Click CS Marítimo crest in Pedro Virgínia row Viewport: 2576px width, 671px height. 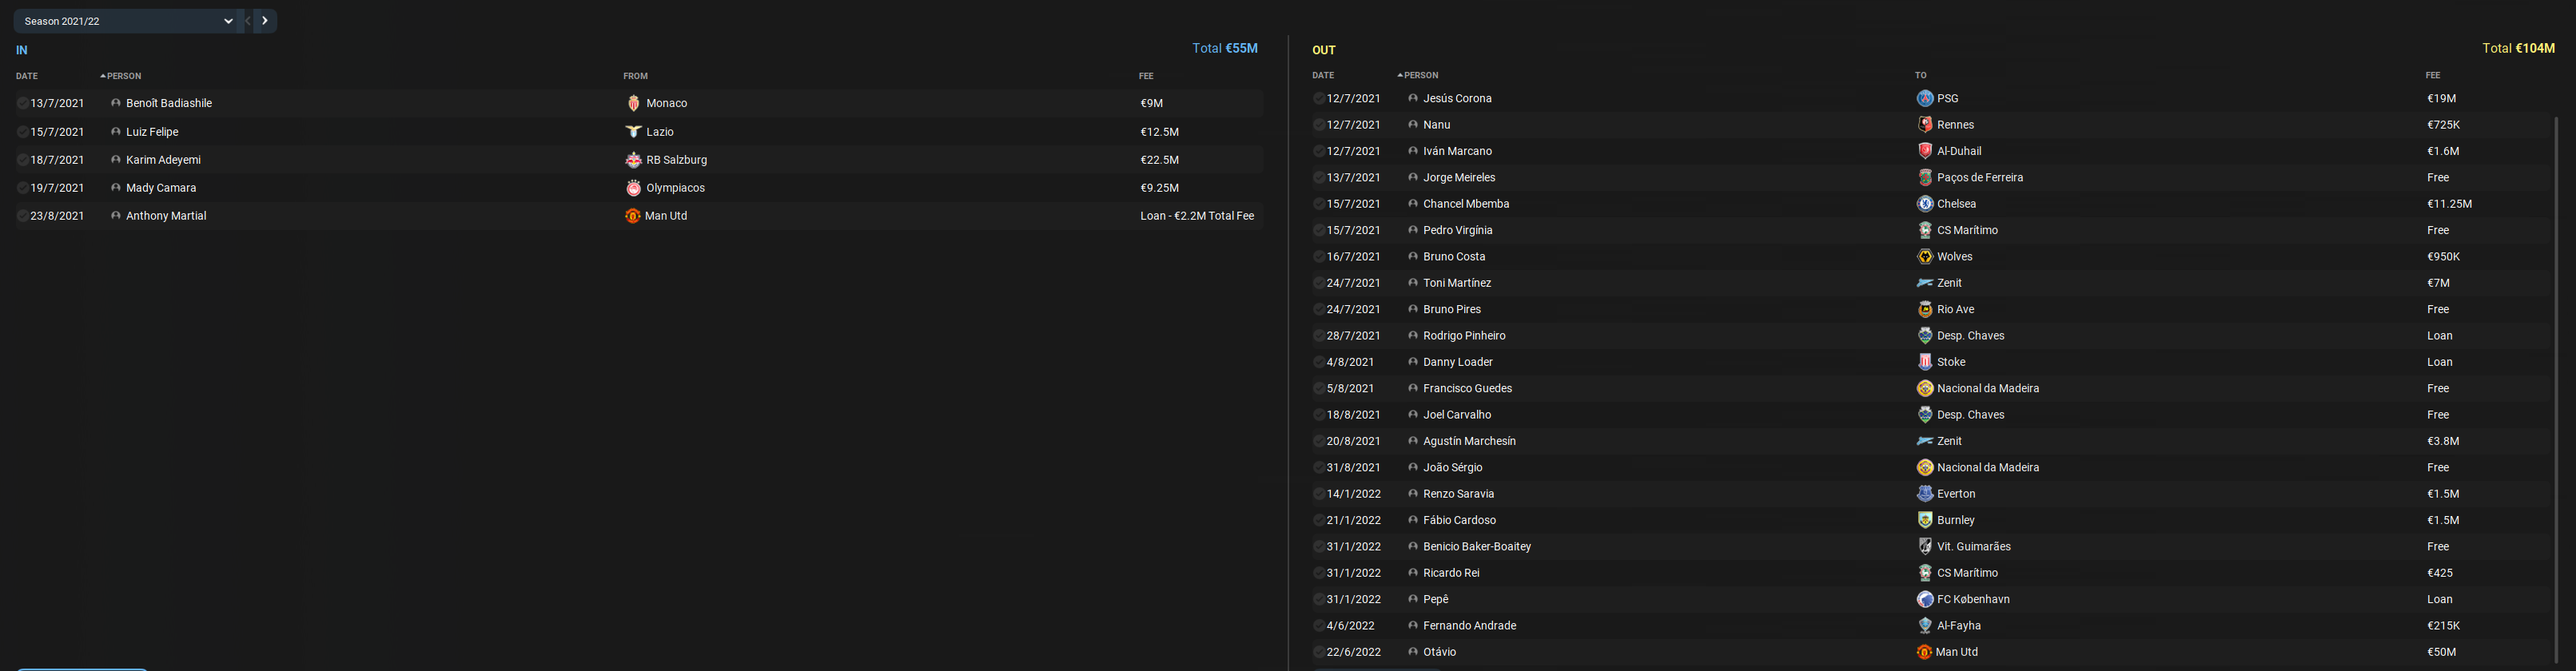tap(1925, 230)
